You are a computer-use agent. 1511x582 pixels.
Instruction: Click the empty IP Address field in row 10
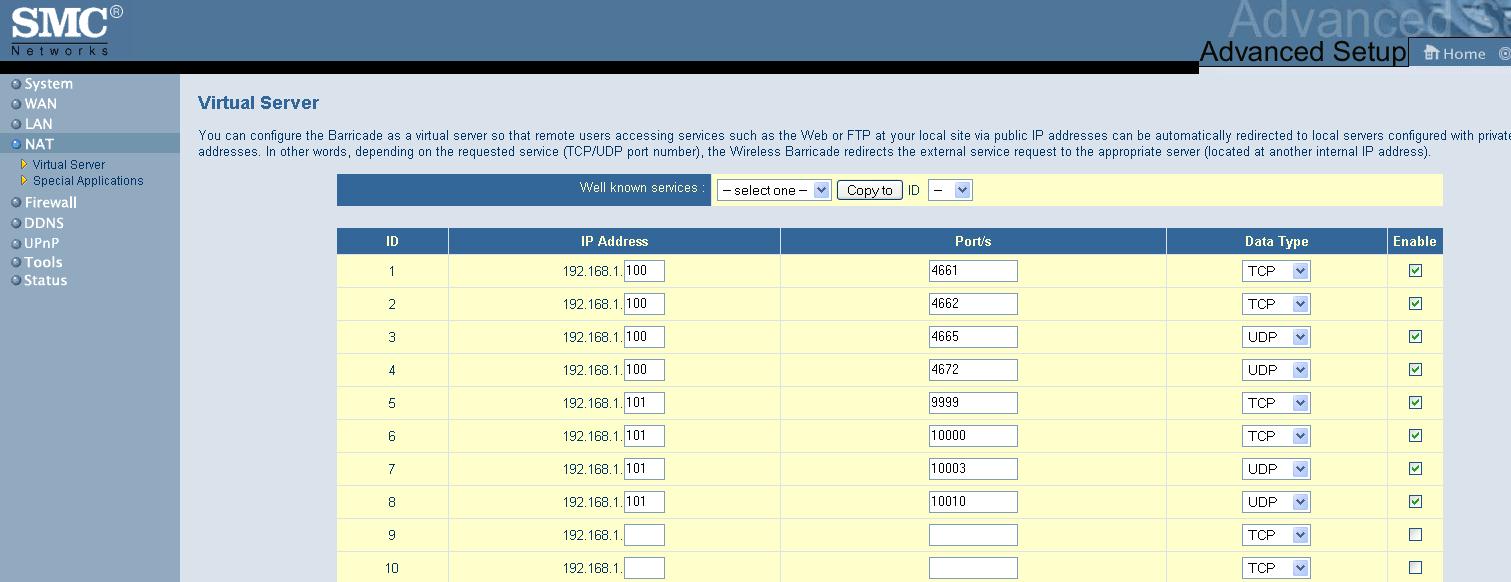click(x=644, y=568)
